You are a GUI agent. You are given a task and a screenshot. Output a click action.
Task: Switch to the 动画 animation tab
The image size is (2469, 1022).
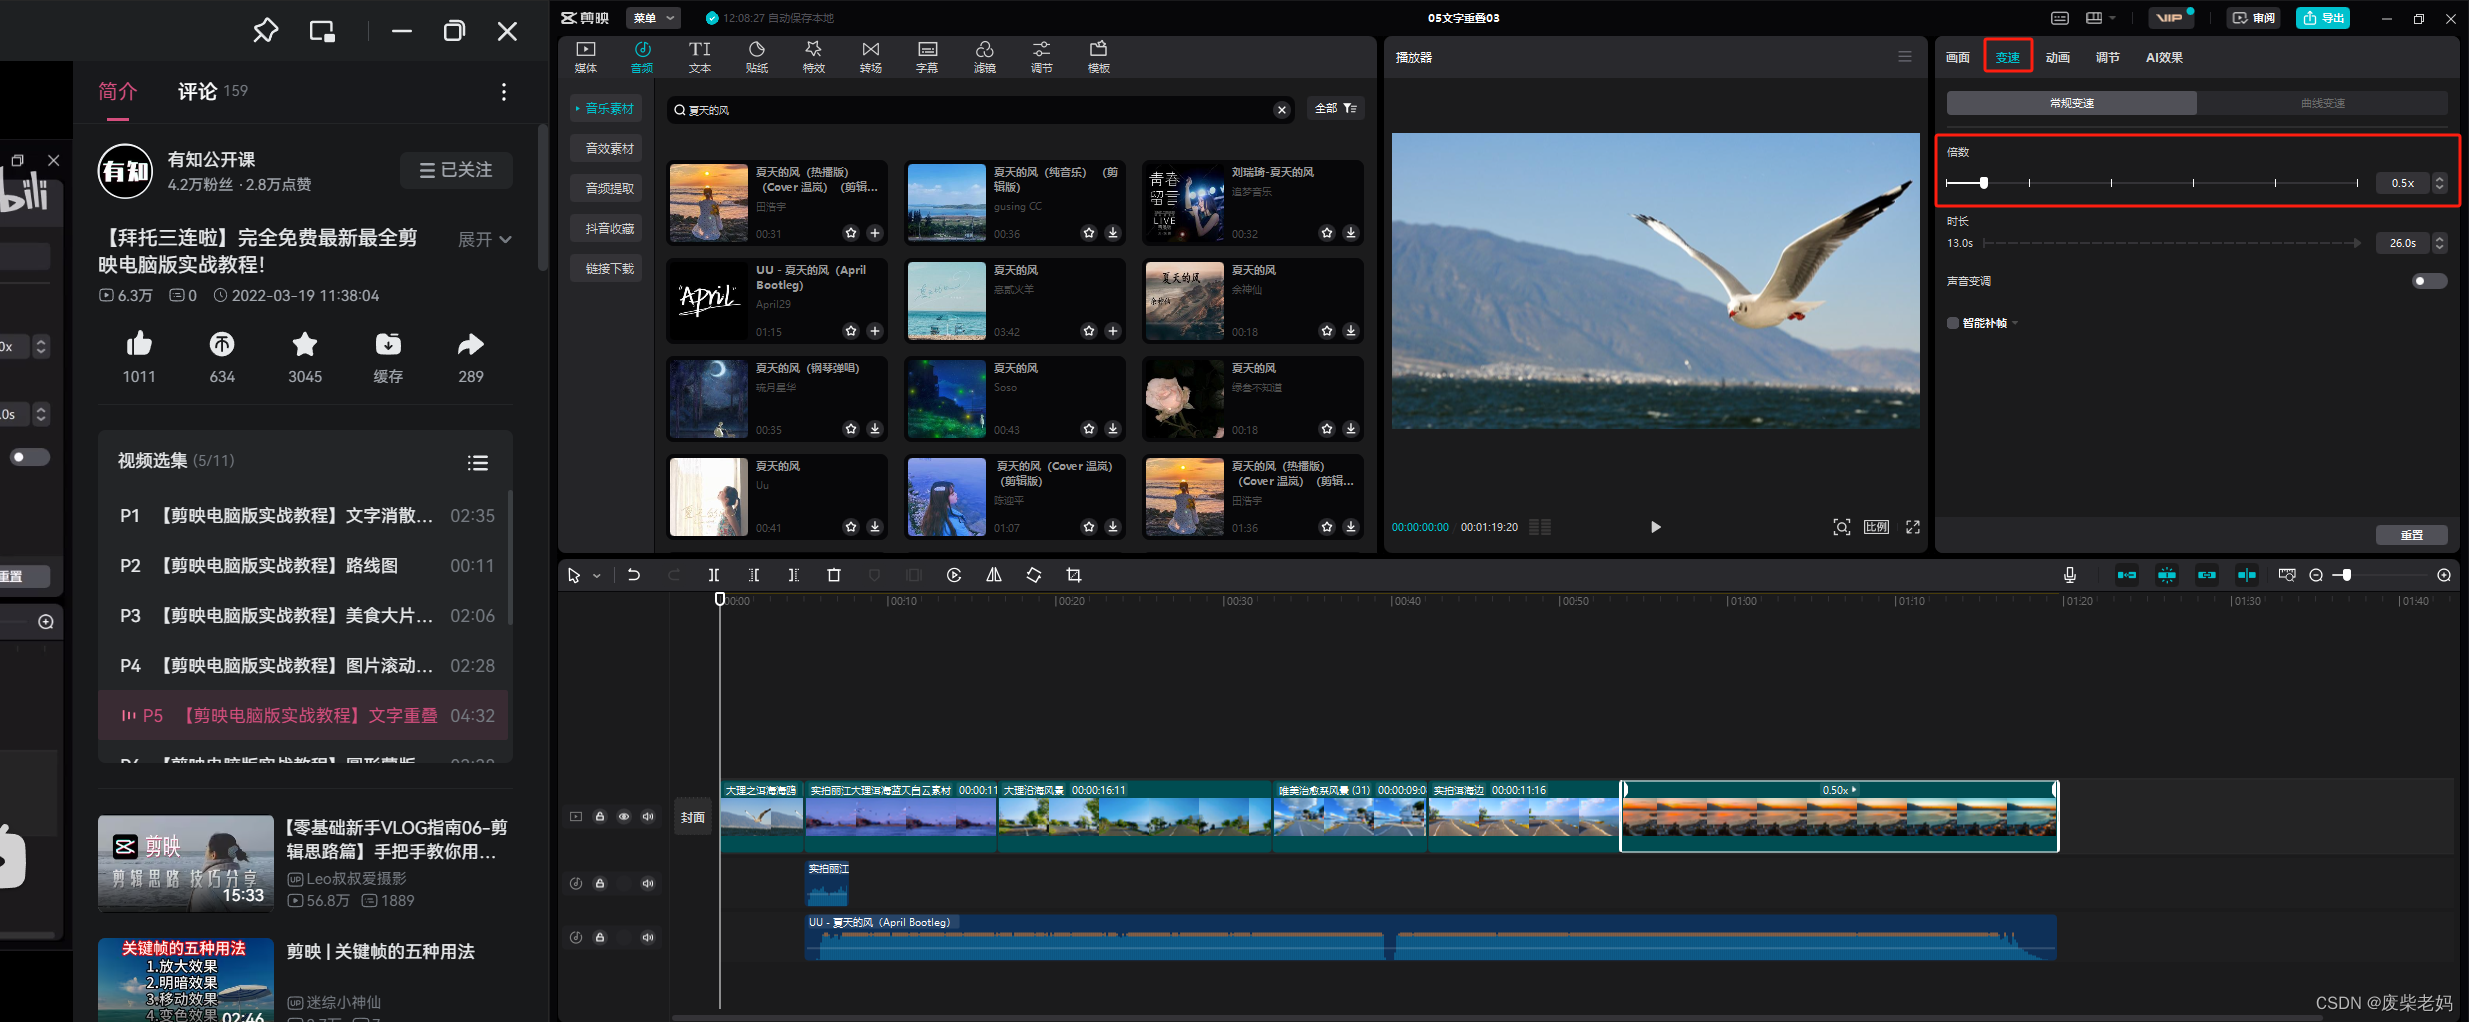click(2058, 57)
